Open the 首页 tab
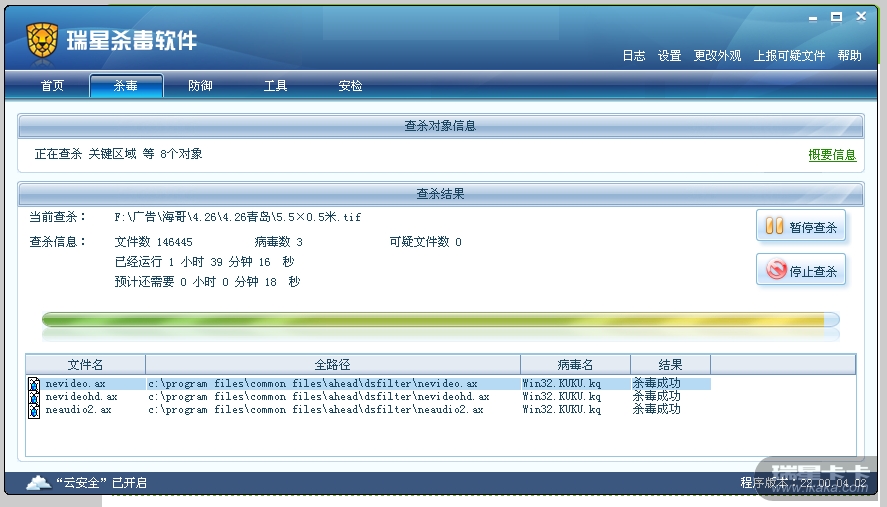Viewport: 887px width, 507px height. [52, 85]
